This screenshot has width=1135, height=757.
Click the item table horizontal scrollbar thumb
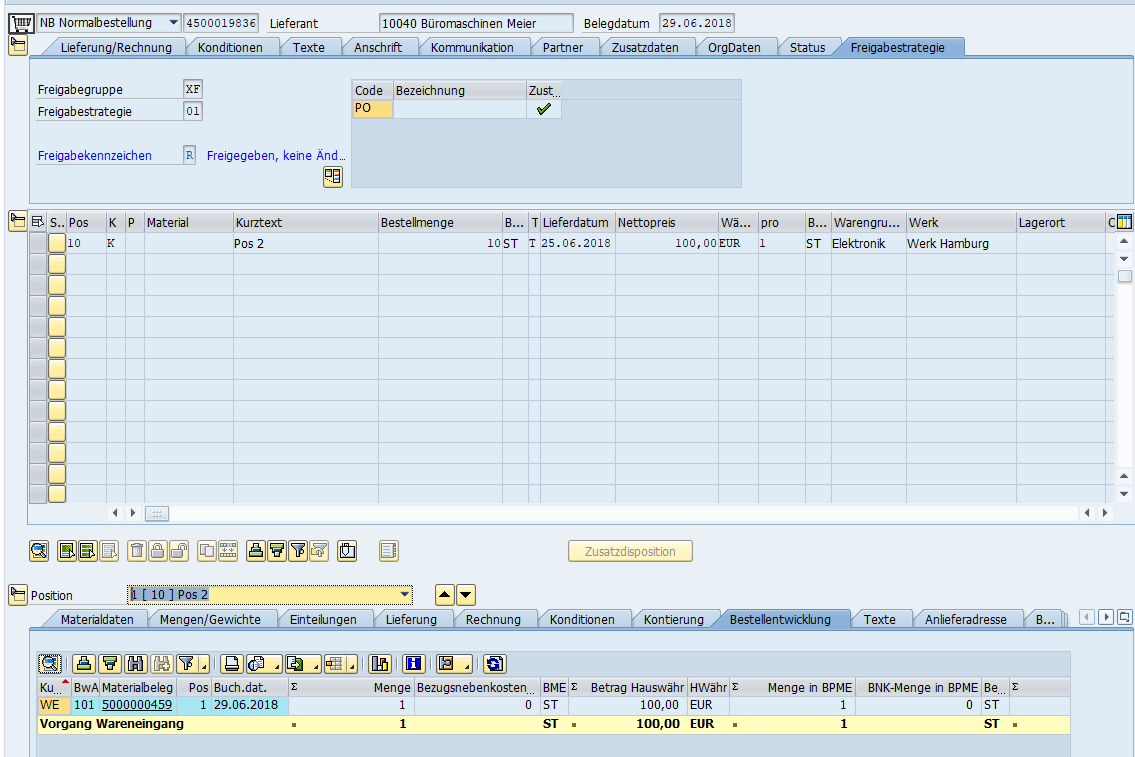pyautogui.click(x=157, y=513)
